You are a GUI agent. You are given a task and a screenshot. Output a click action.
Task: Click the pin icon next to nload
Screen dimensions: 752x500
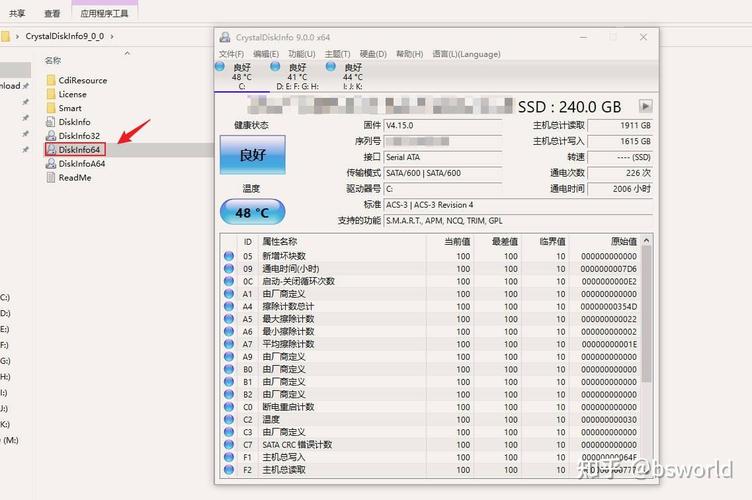point(25,86)
